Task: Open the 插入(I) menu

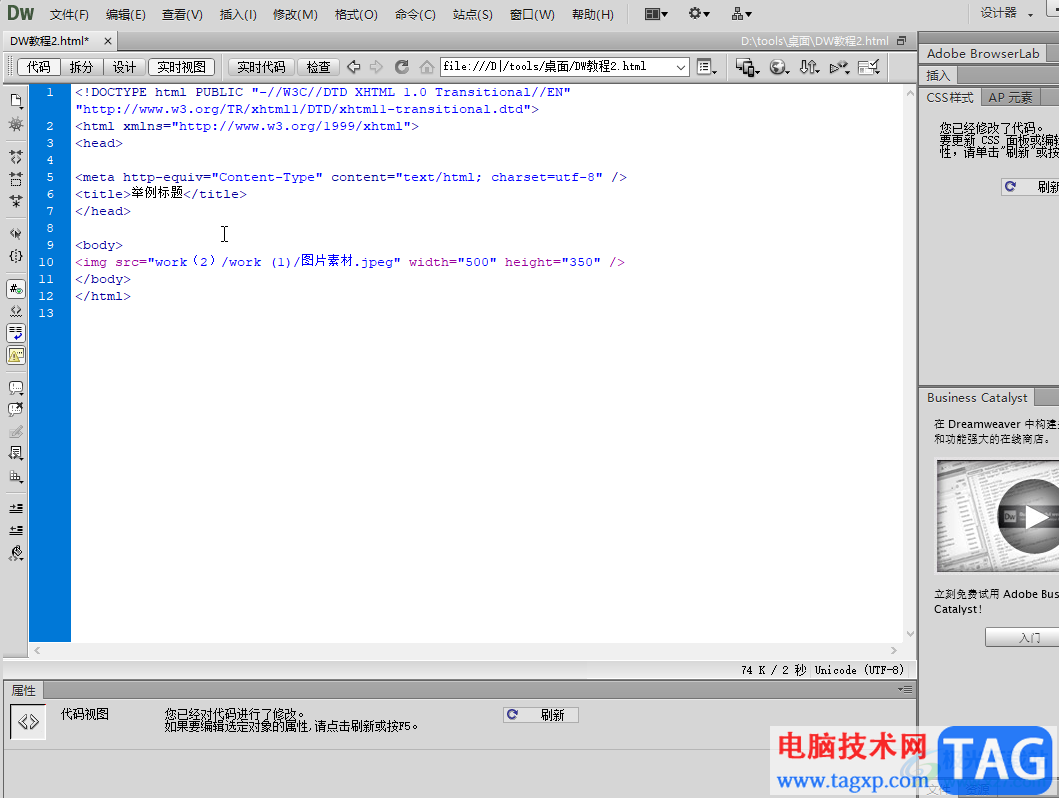Action: click(238, 14)
